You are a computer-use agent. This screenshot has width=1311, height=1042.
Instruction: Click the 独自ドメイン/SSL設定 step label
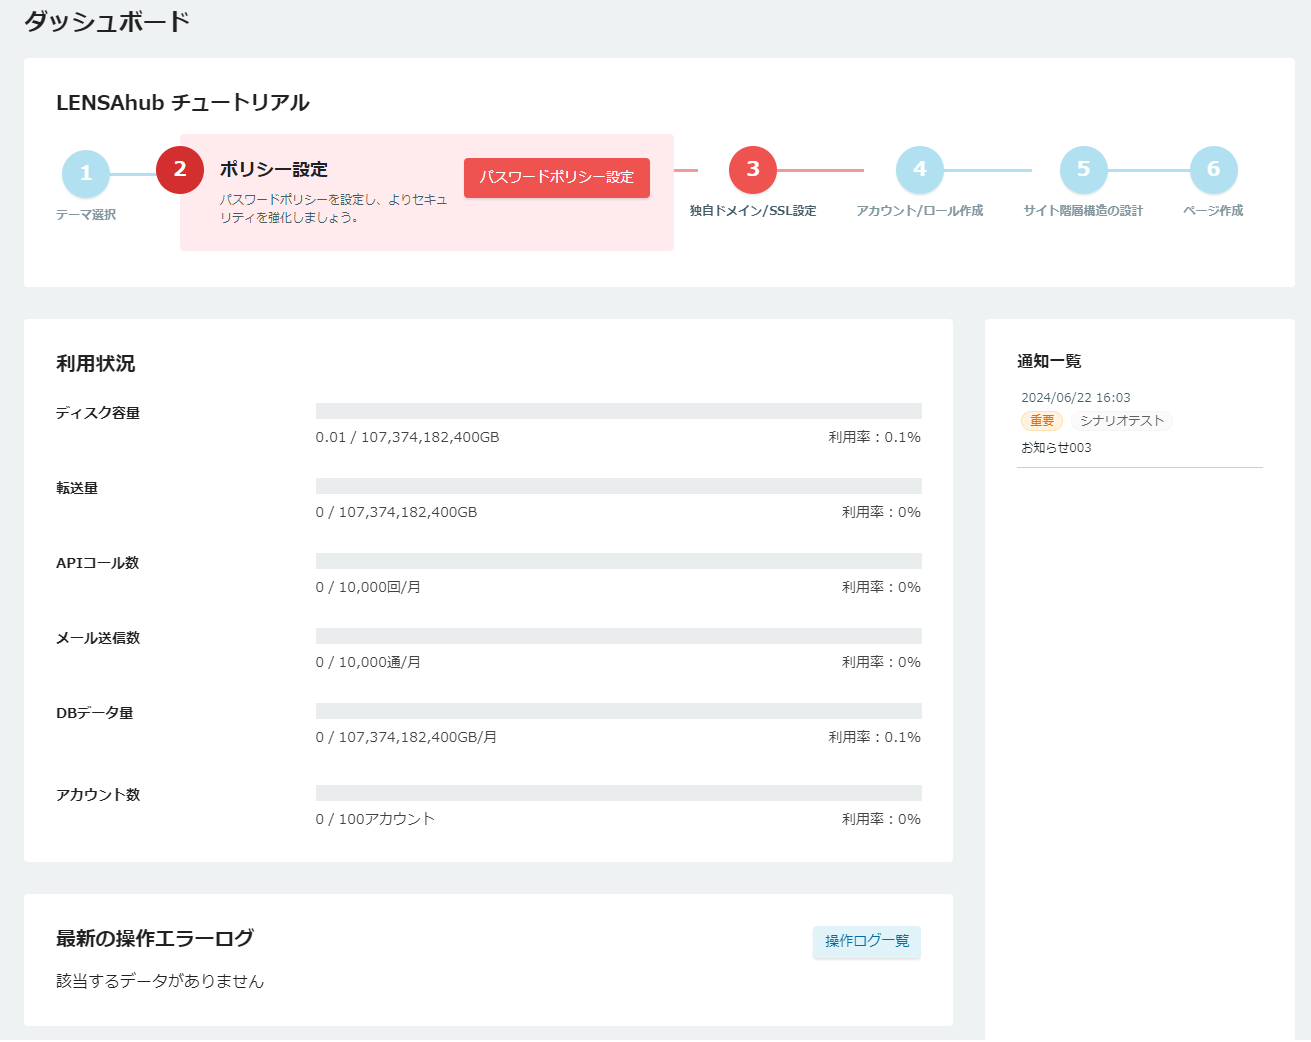pyautogui.click(x=753, y=211)
